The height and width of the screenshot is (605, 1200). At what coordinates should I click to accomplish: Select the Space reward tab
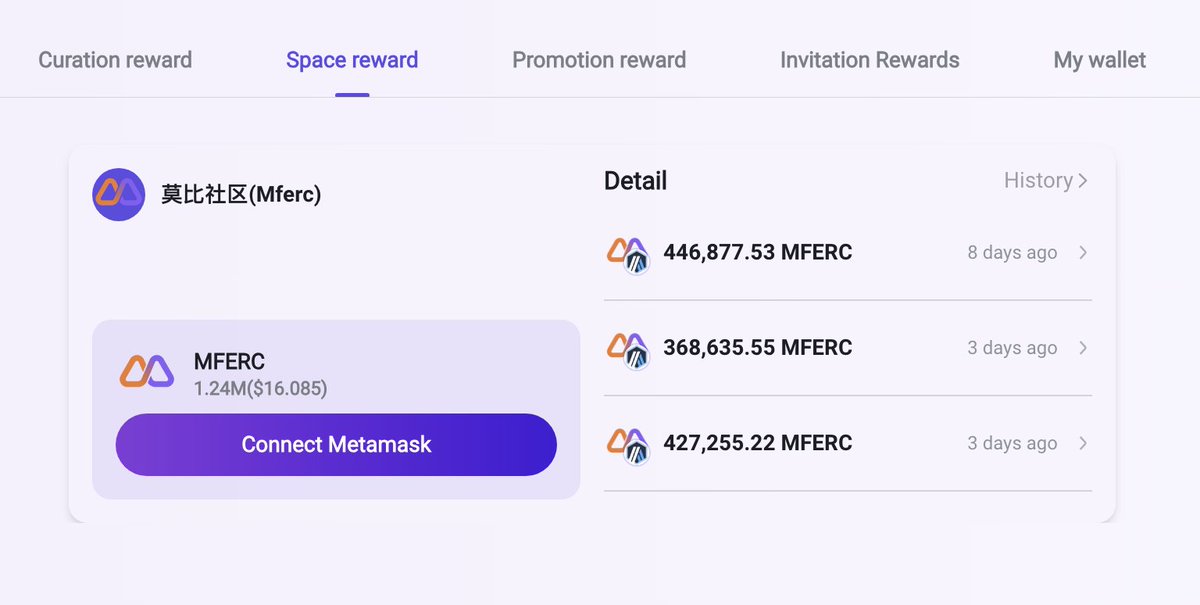[352, 60]
